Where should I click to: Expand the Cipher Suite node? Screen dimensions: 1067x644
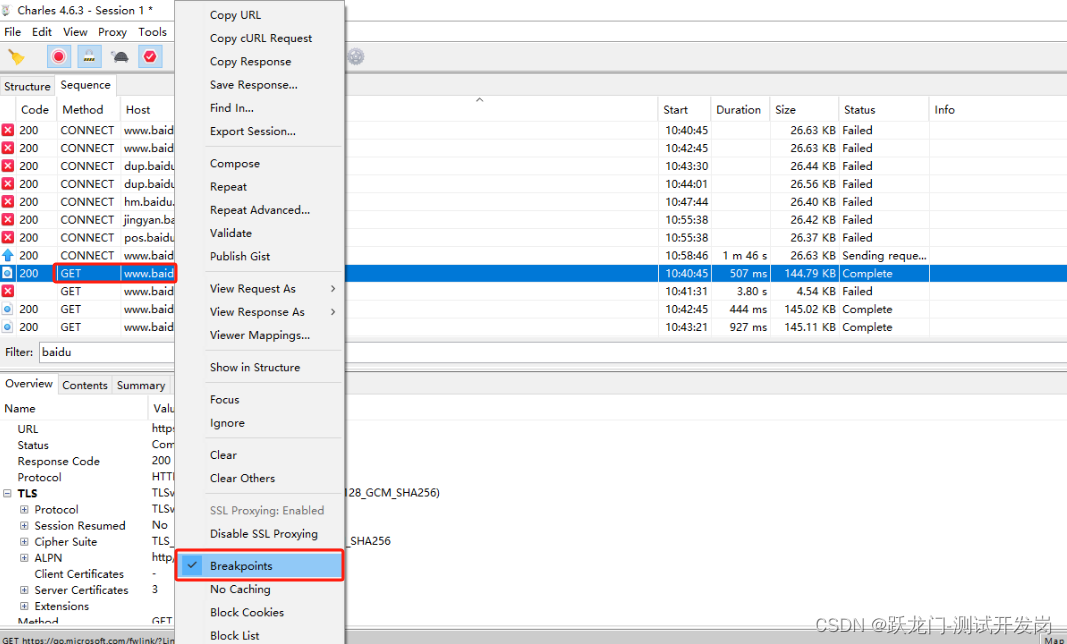coord(24,542)
